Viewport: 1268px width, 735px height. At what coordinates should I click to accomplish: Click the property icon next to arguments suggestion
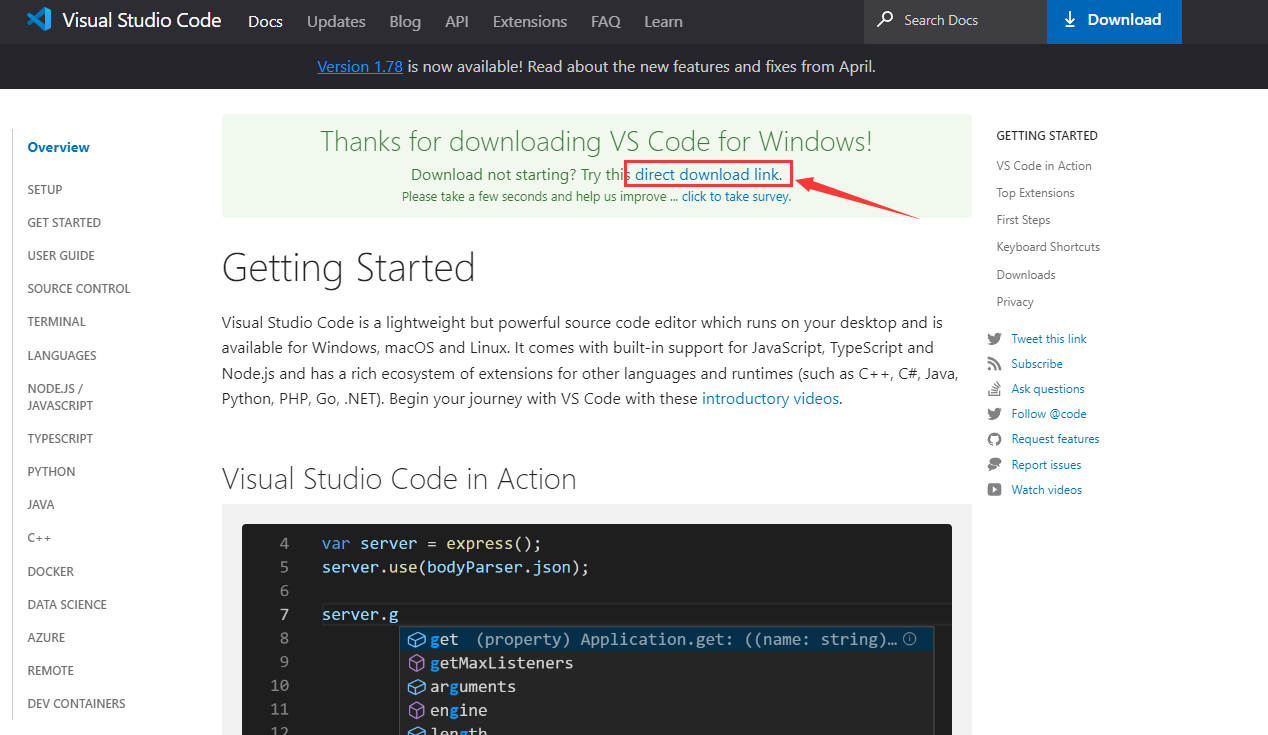tap(417, 687)
